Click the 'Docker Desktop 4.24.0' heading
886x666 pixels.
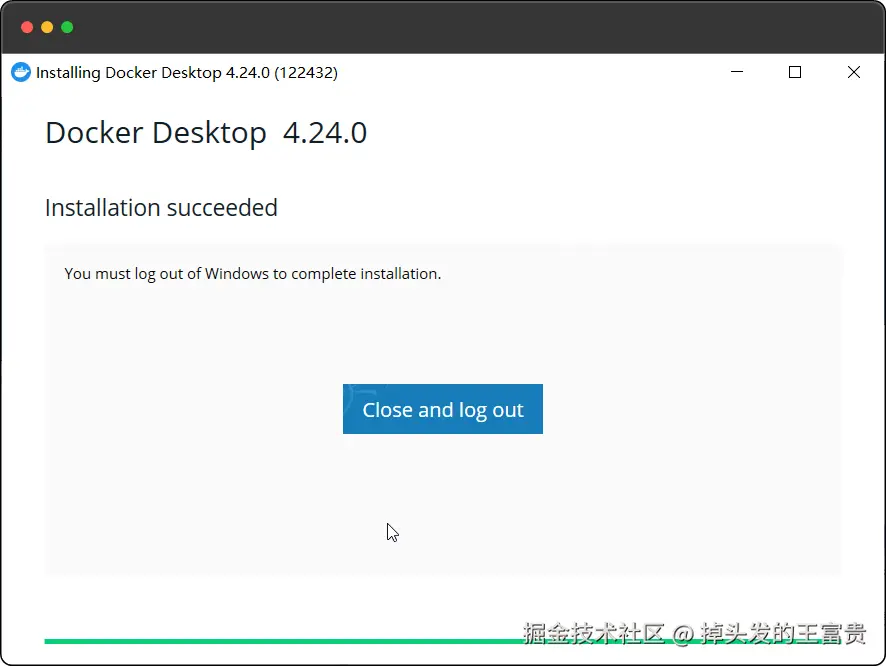[206, 133]
